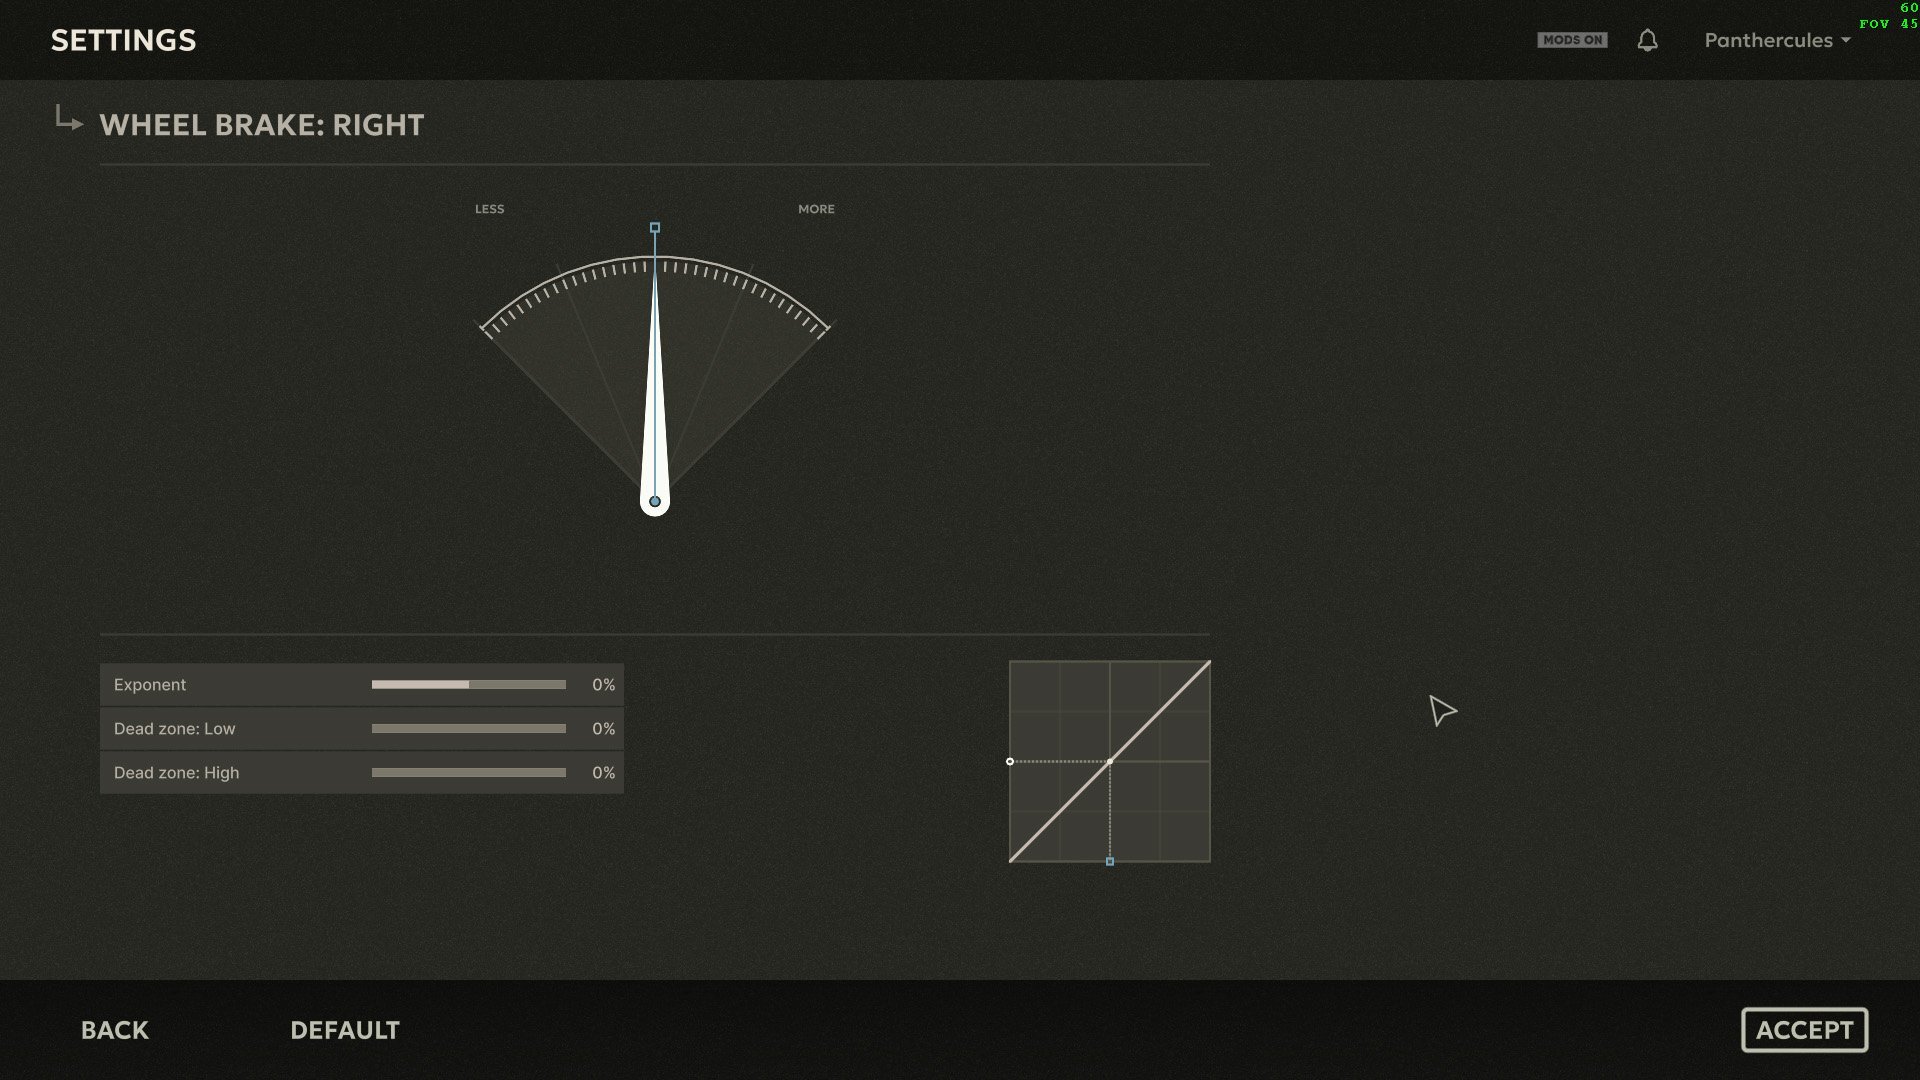Image resolution: width=1920 pixels, height=1080 pixels.
Task: Click the sub-setting arrow beside Wheel Brake
Action: pos(68,118)
